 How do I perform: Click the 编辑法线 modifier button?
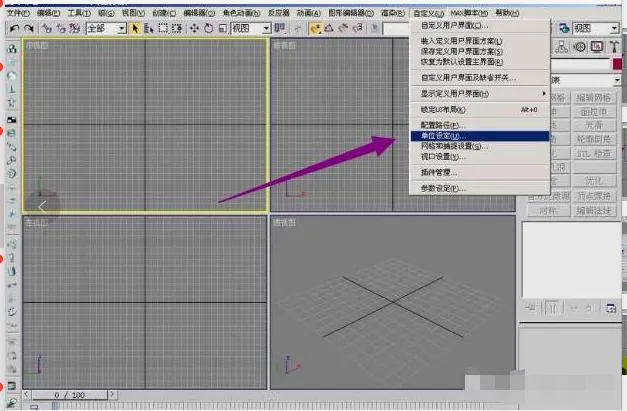(594, 210)
